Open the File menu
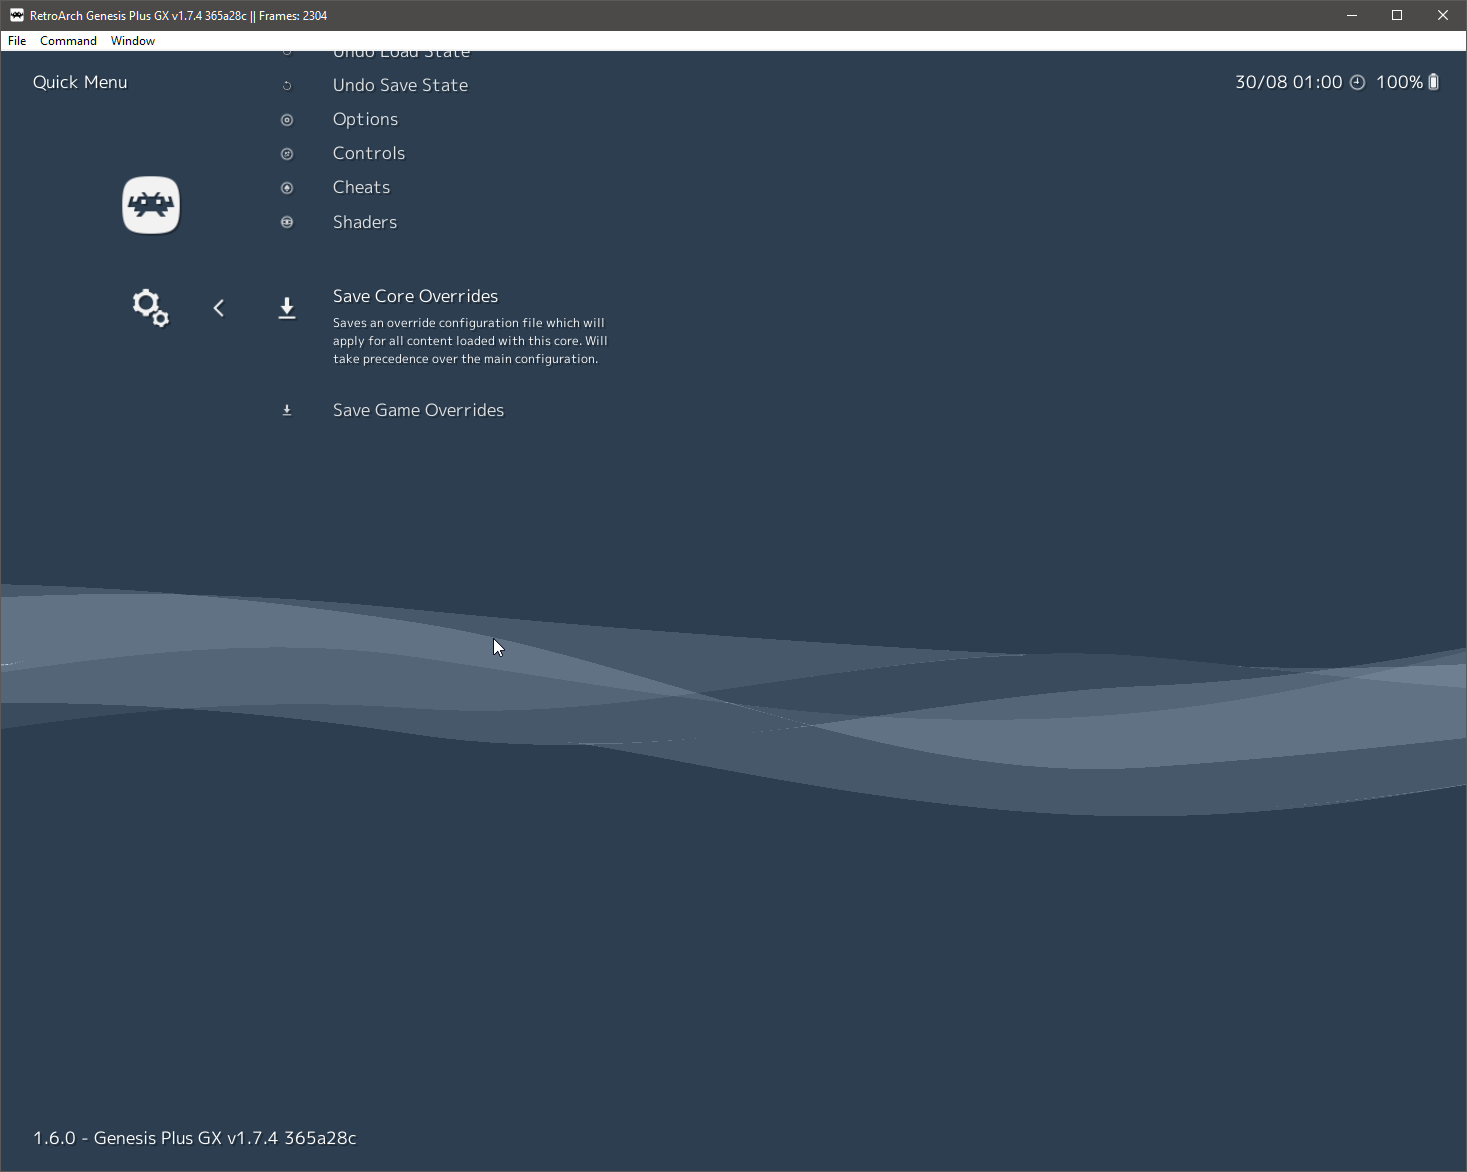The height and width of the screenshot is (1172, 1467). (17, 41)
